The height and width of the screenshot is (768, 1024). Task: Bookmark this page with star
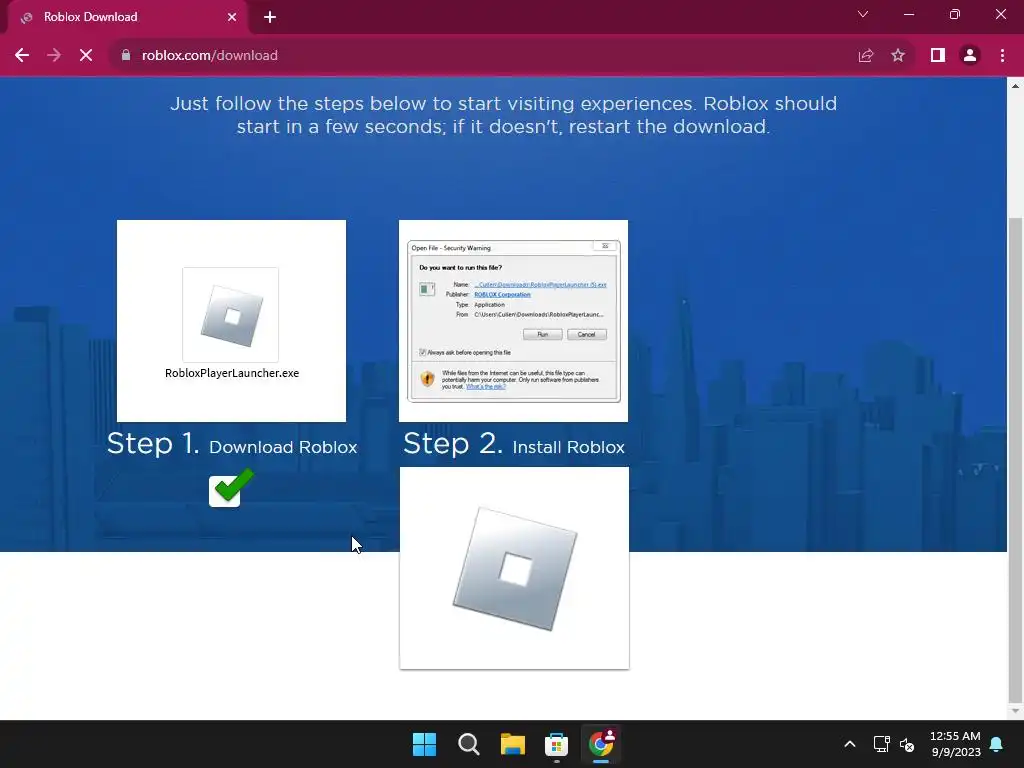coord(898,56)
